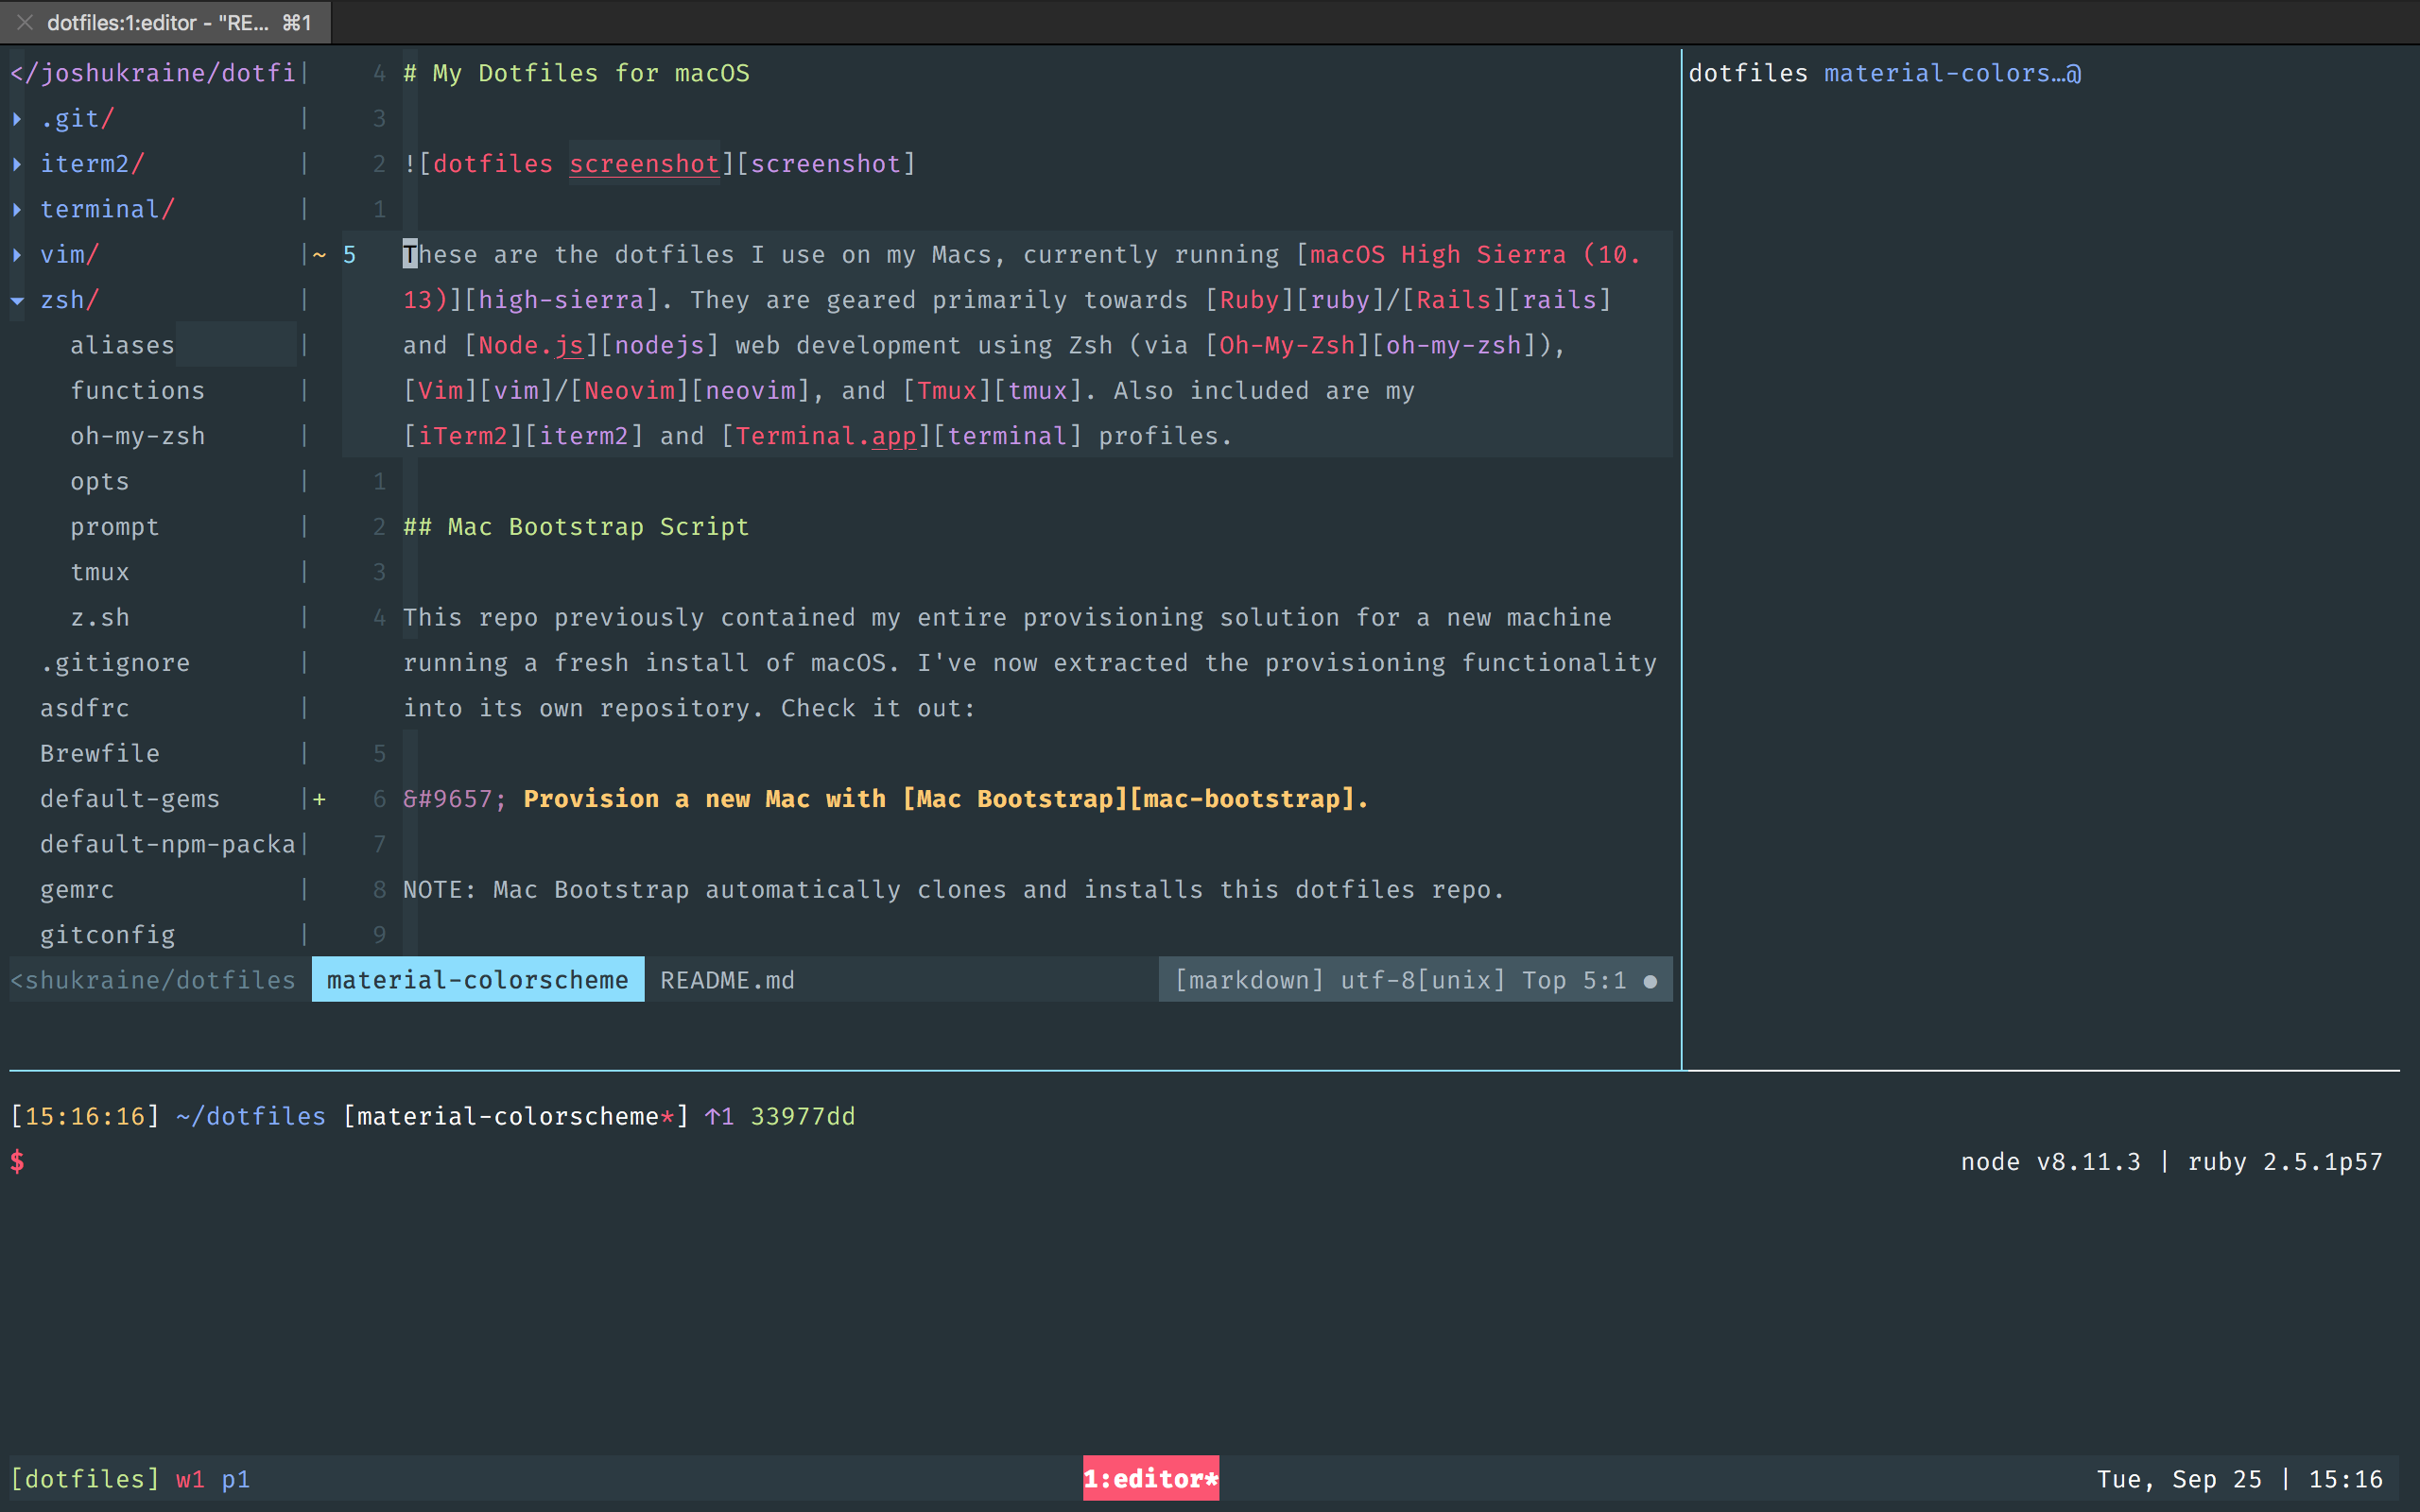Click the Oh-My-Zsh link text
This screenshot has height=1512, width=2420.
click(x=1287, y=345)
